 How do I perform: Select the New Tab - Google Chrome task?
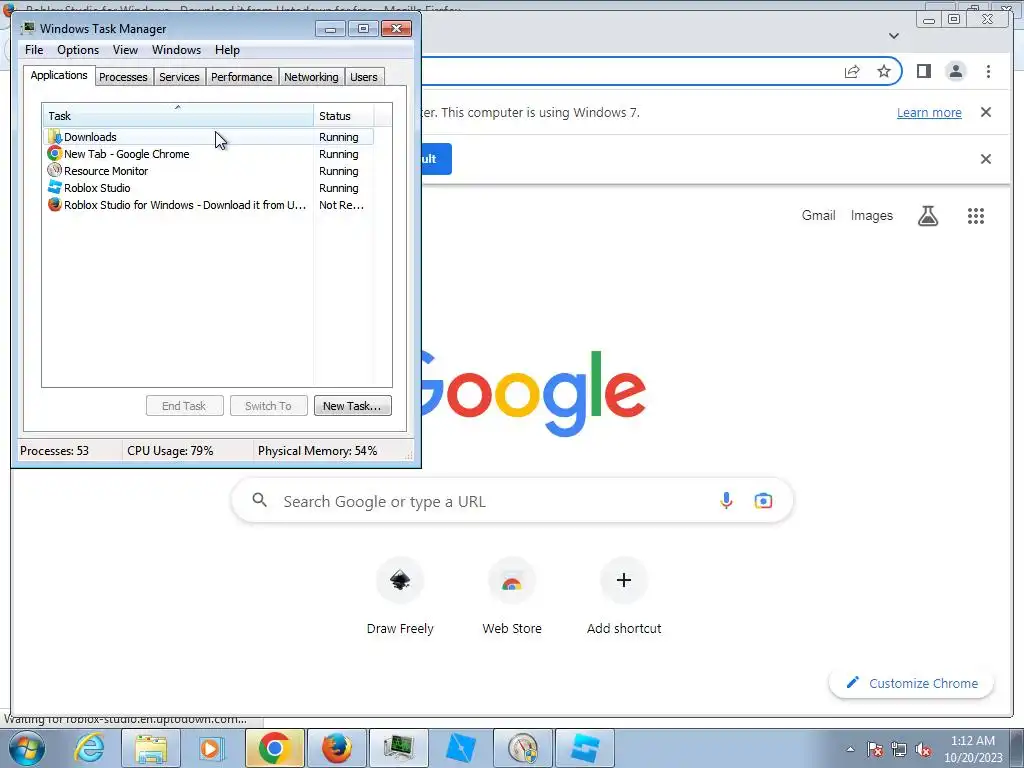pyautogui.click(x=209, y=154)
